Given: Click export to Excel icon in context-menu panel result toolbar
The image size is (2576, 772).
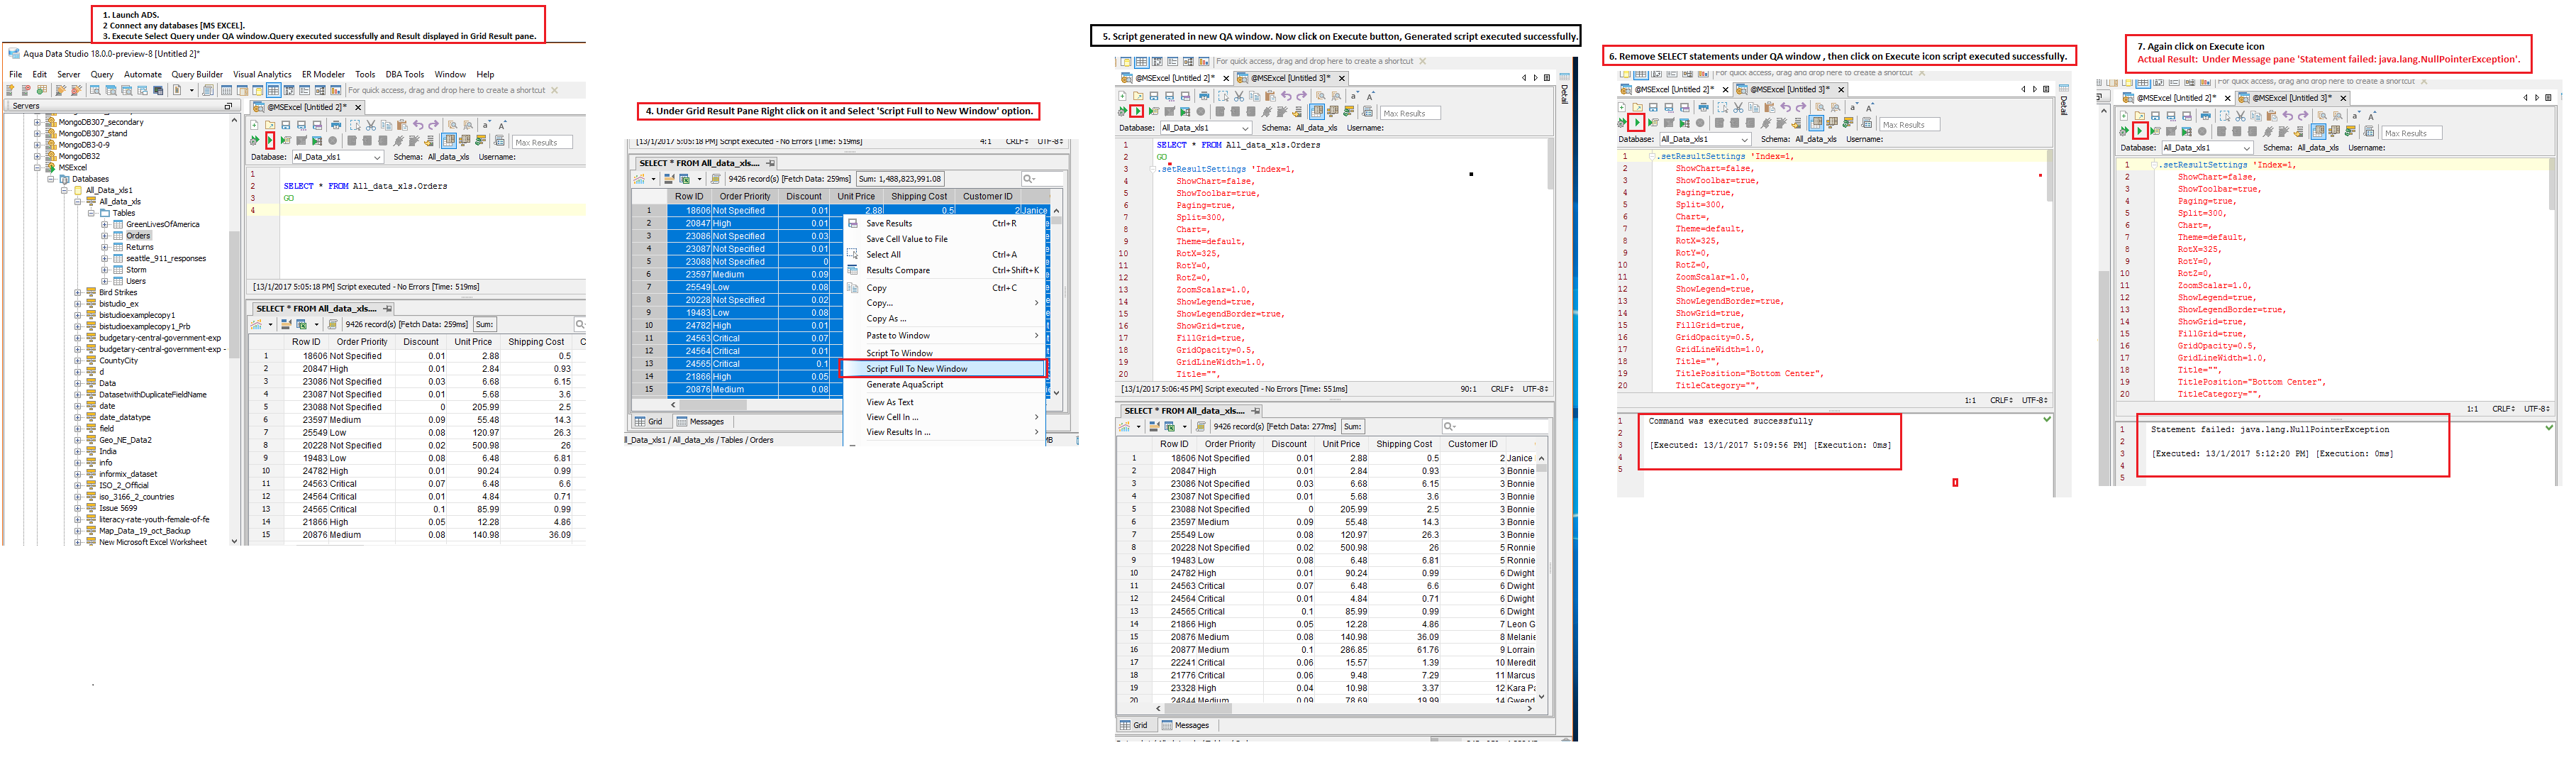Looking at the screenshot, I should [x=685, y=179].
